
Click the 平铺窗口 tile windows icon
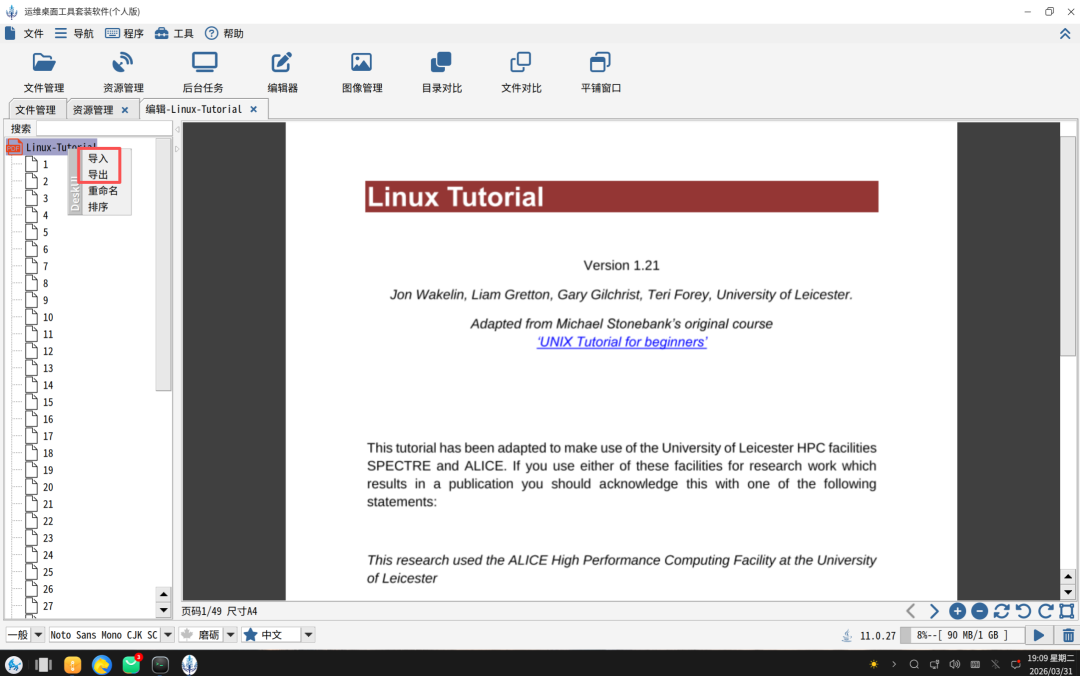(x=601, y=72)
